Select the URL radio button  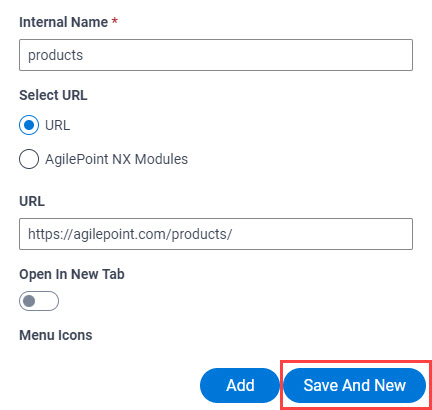pos(29,125)
